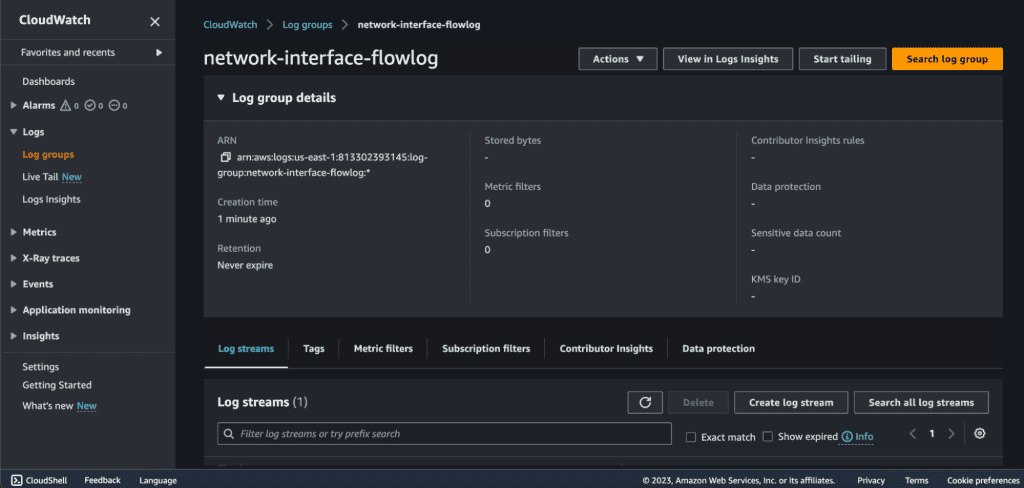Focus the Filter log streams search field
Viewport: 1024px width, 488px height.
click(x=444, y=434)
